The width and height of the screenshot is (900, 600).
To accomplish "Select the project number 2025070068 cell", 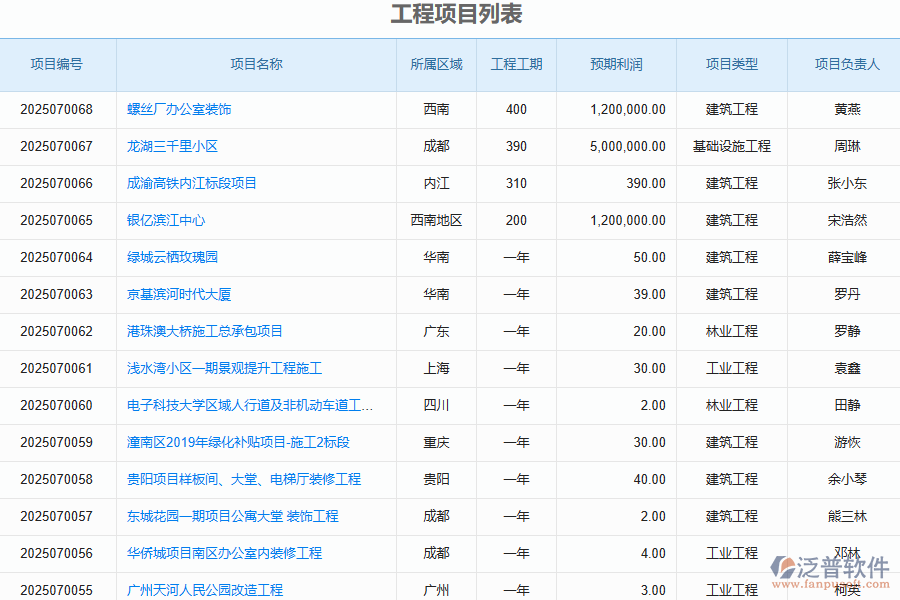I will [x=57, y=109].
